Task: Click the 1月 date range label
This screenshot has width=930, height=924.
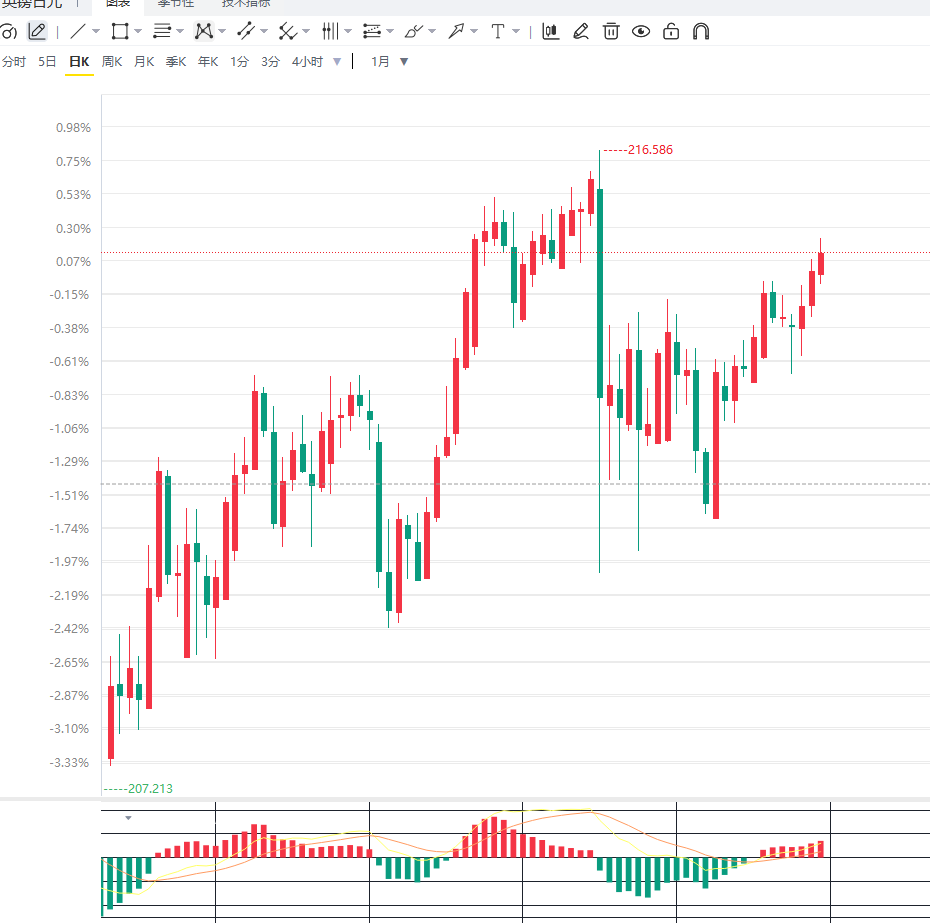Action: click(x=380, y=62)
